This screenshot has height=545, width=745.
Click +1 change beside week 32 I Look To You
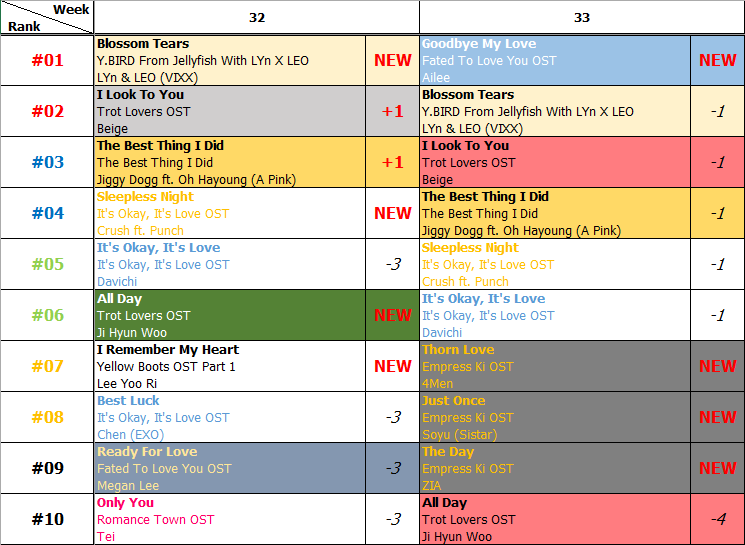[x=392, y=111]
